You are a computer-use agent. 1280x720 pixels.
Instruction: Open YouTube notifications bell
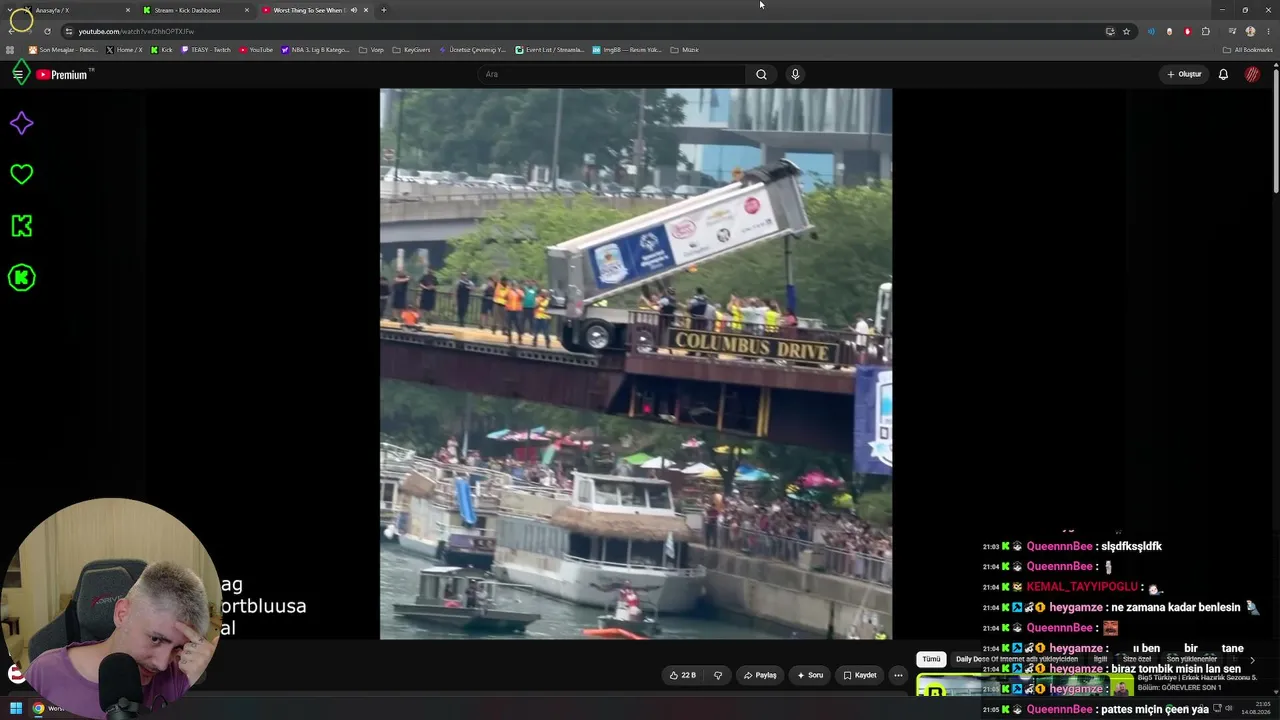tap(1223, 74)
